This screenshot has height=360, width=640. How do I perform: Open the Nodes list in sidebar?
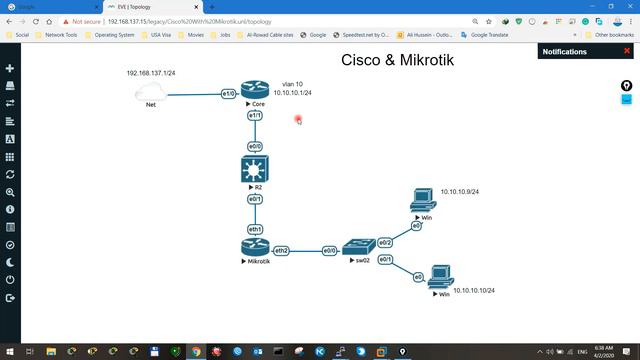click(10, 86)
